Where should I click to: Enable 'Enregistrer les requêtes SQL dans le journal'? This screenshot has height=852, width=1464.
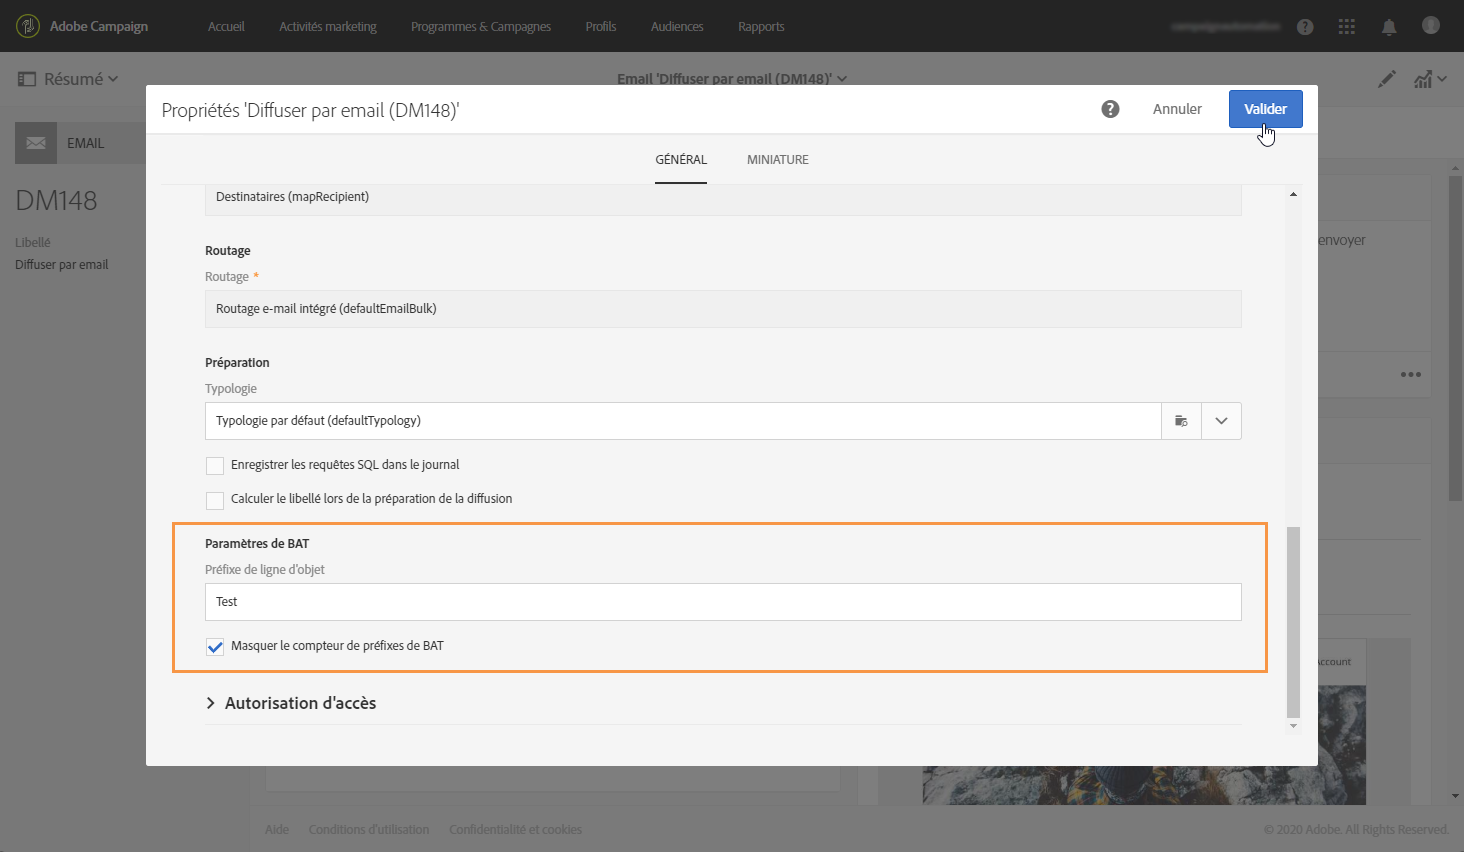215,466
